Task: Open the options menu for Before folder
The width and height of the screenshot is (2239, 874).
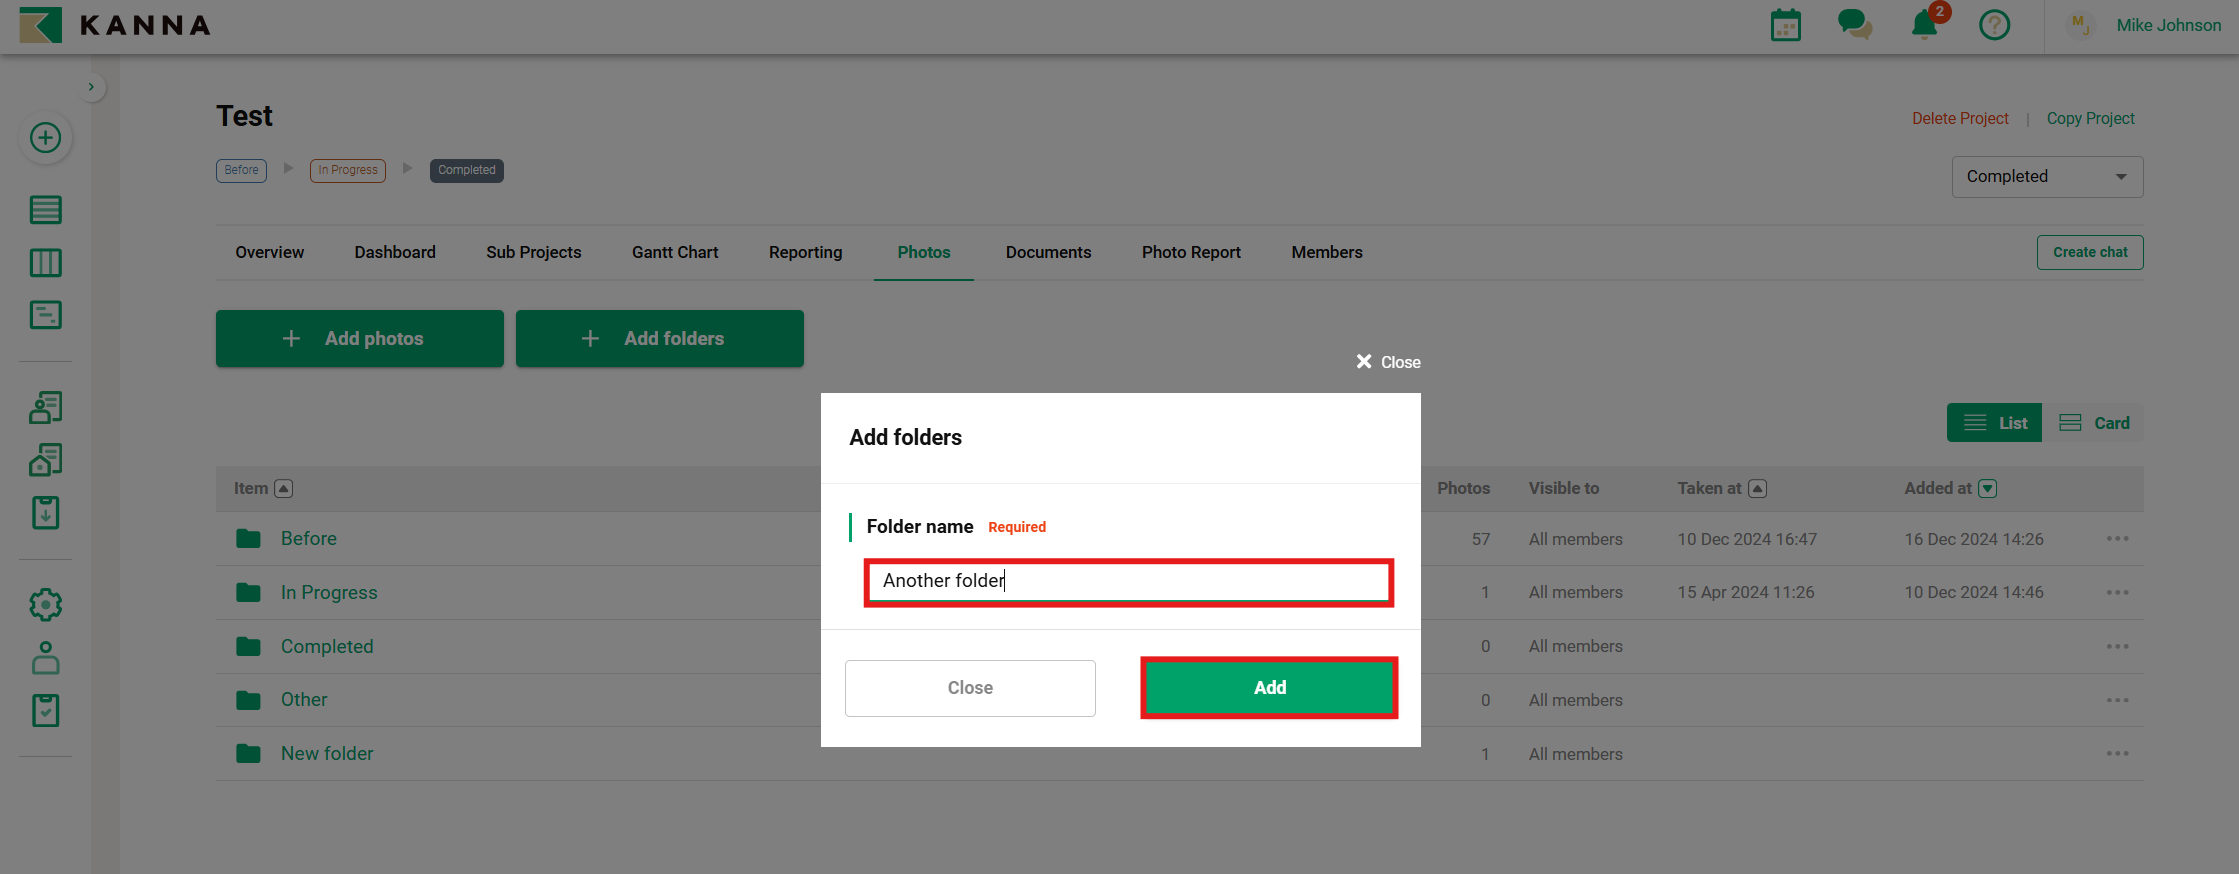Action: pos(2117,539)
